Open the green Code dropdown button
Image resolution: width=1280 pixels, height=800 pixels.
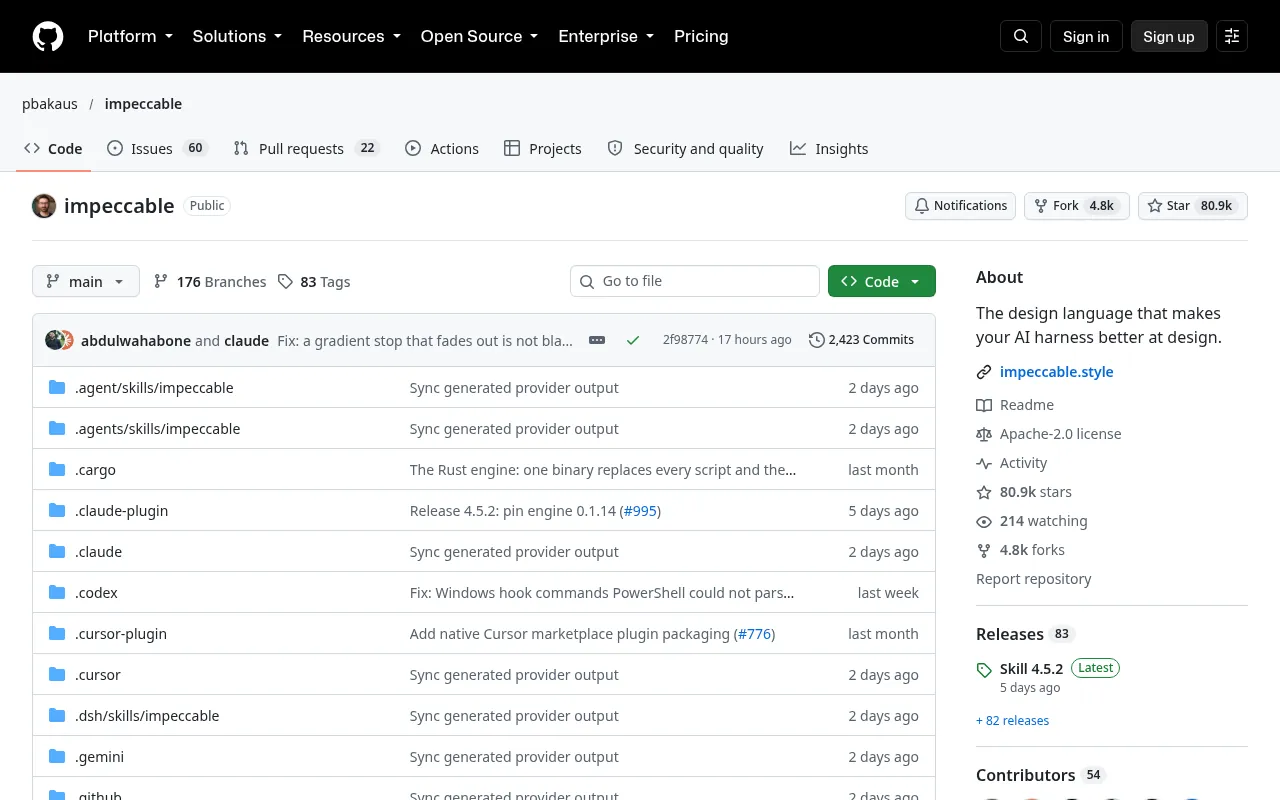click(x=881, y=282)
